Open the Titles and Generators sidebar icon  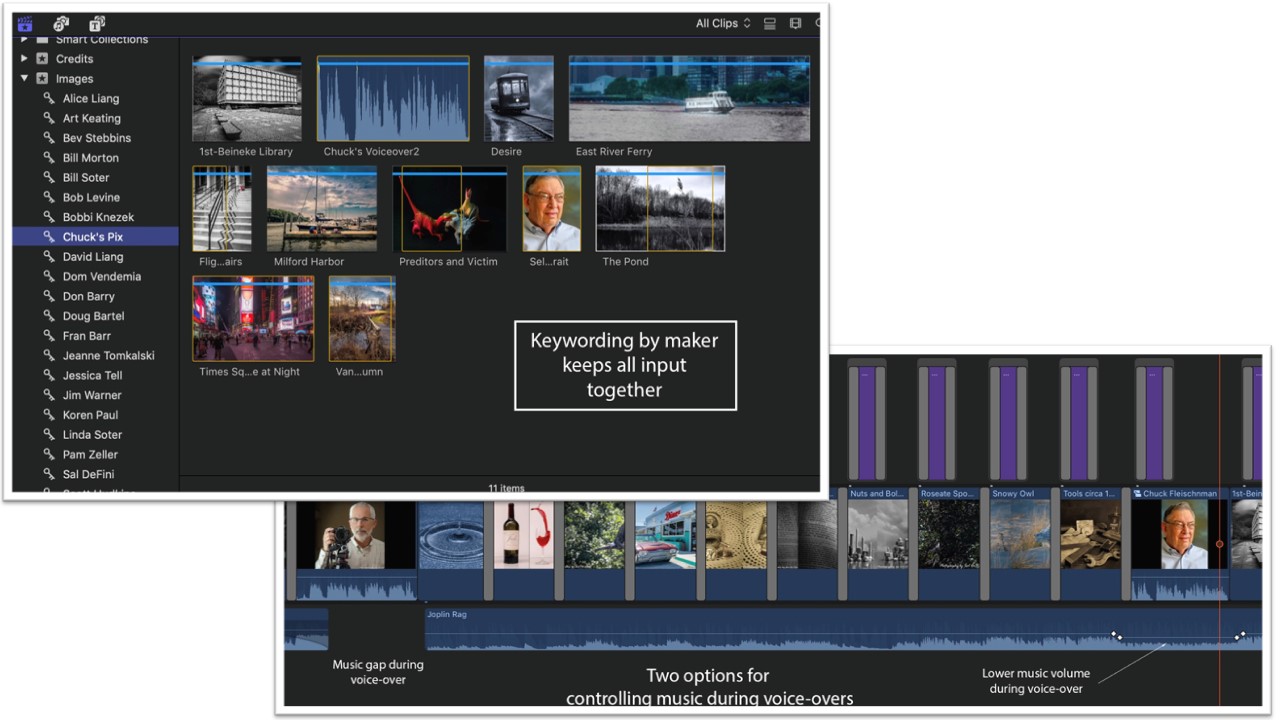pyautogui.click(x=98, y=23)
